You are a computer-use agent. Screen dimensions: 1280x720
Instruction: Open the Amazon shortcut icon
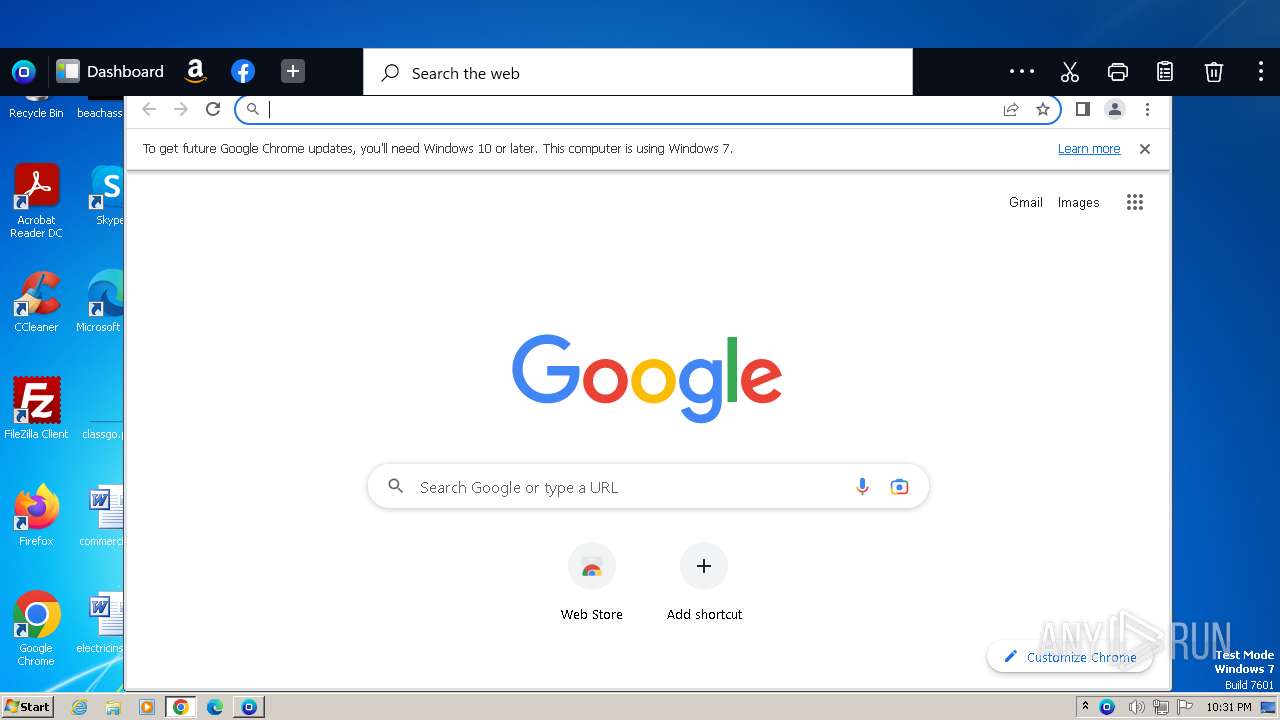tap(196, 71)
